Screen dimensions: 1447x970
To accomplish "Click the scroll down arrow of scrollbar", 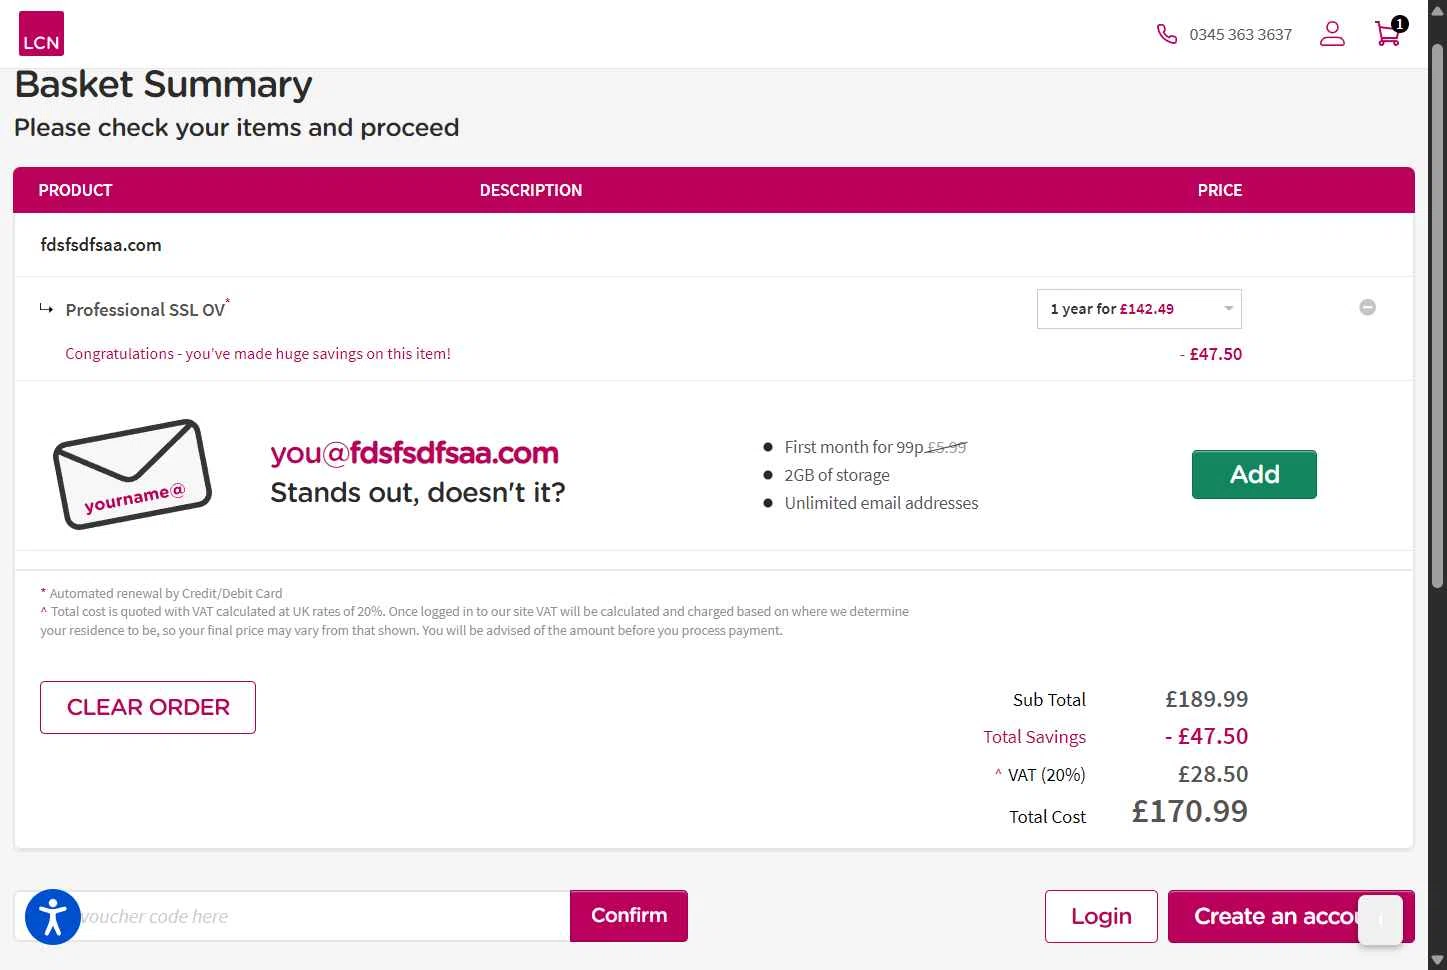I will (1437, 961).
